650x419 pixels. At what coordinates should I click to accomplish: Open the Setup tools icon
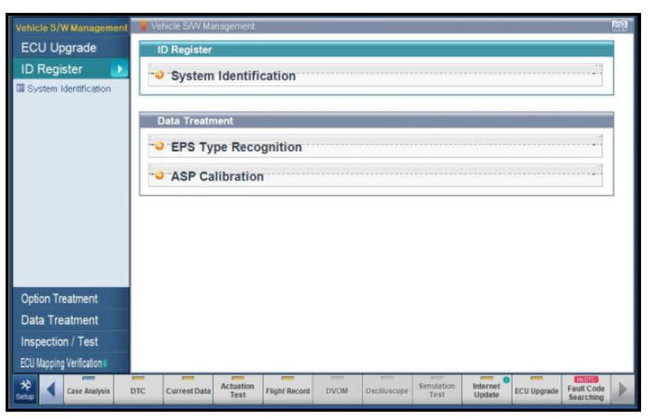click(x=25, y=389)
